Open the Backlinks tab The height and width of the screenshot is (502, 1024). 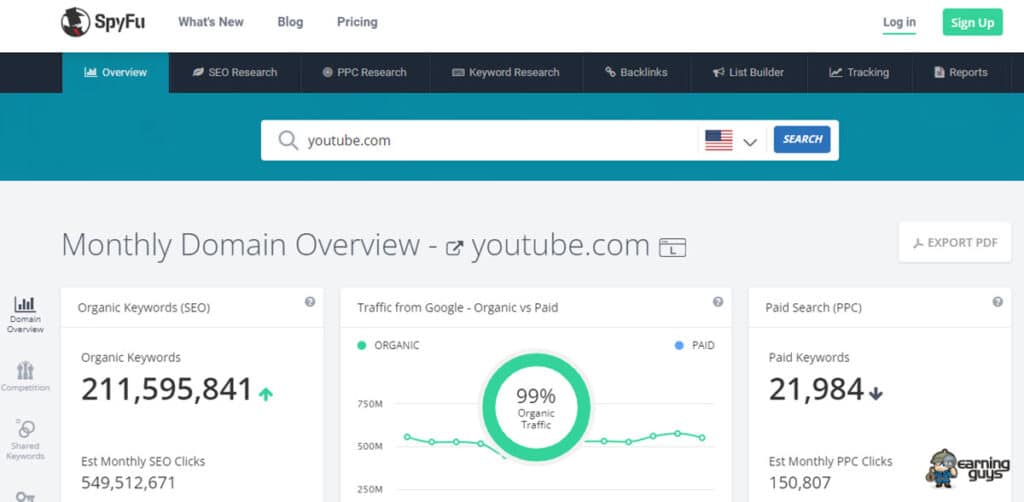coord(636,72)
